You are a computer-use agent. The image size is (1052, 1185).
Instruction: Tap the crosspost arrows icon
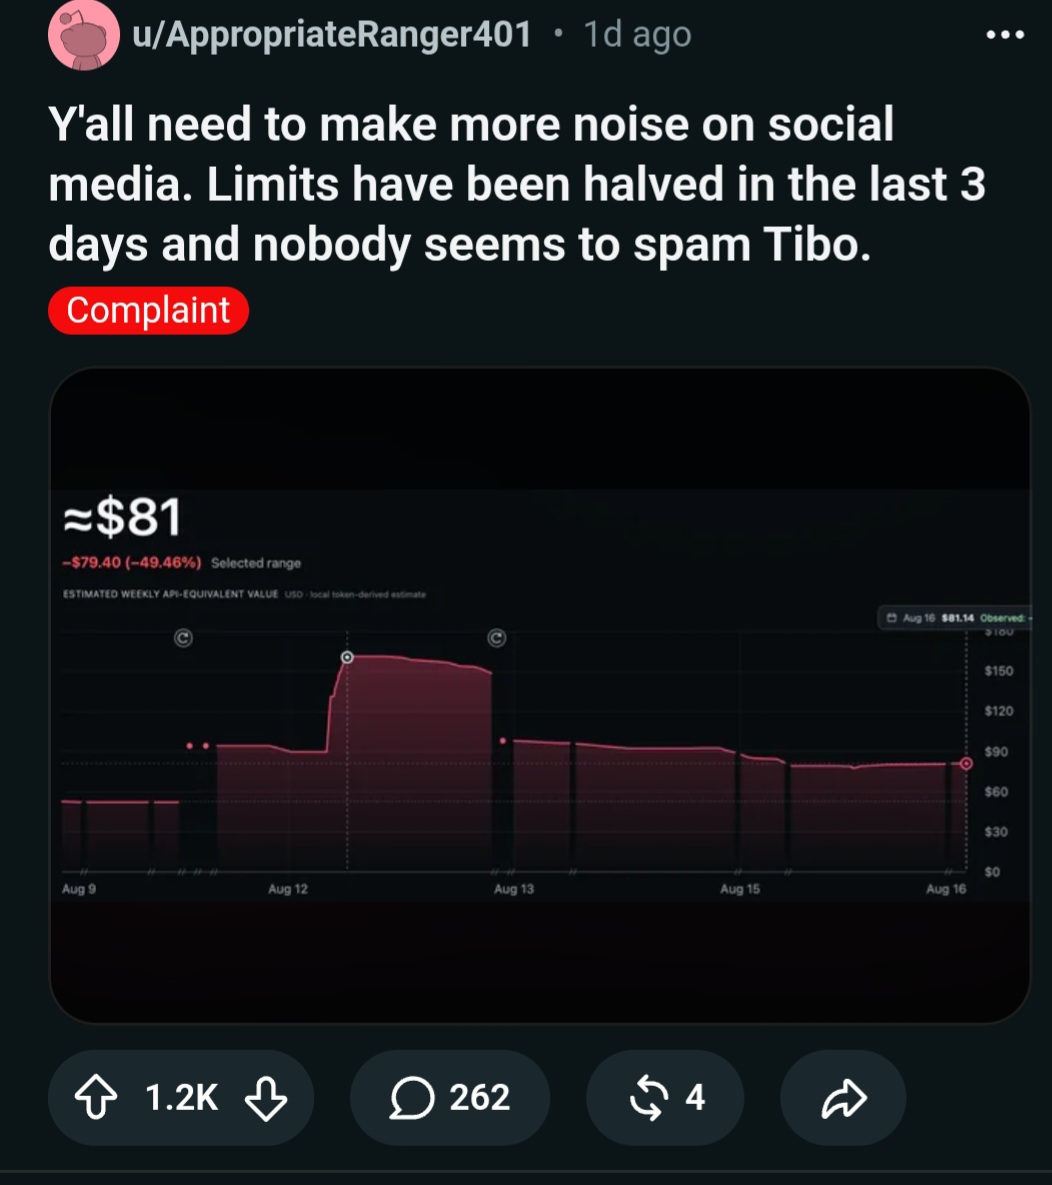pyautogui.click(x=649, y=1097)
